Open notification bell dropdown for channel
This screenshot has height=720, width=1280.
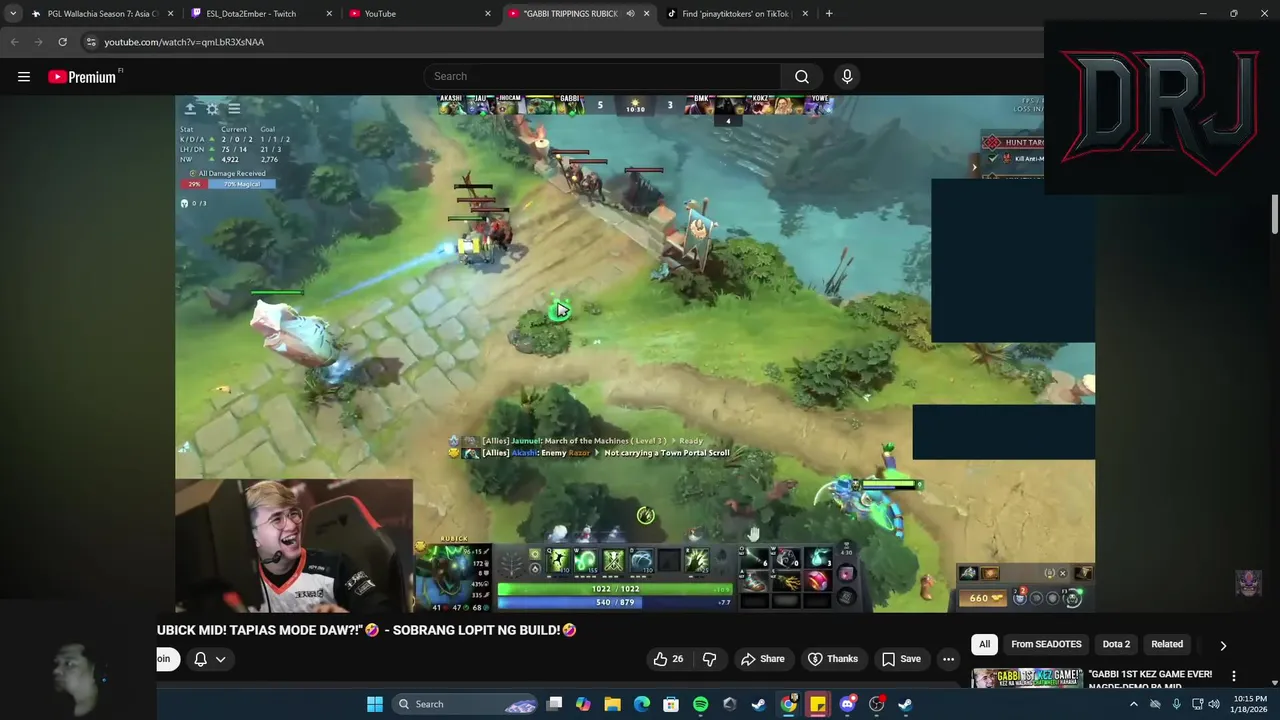point(209,659)
